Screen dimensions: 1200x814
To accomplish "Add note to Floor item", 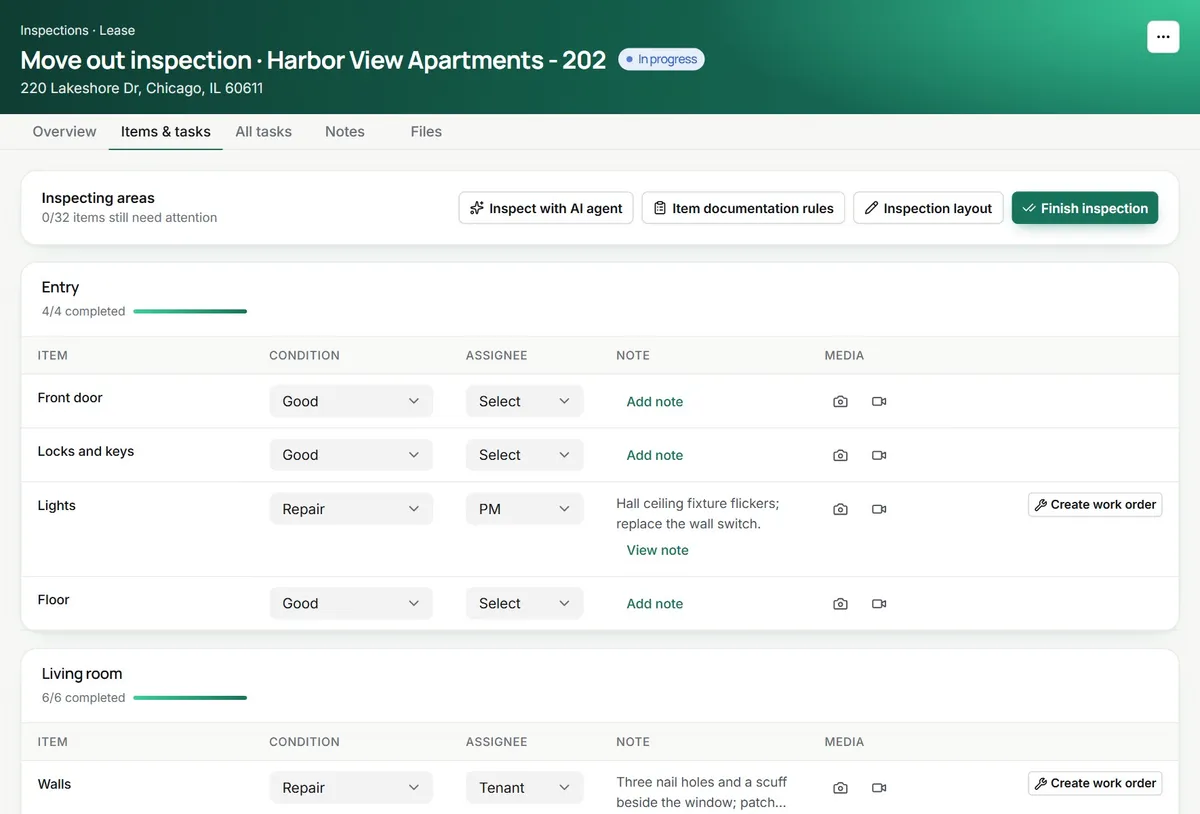I will point(655,604).
